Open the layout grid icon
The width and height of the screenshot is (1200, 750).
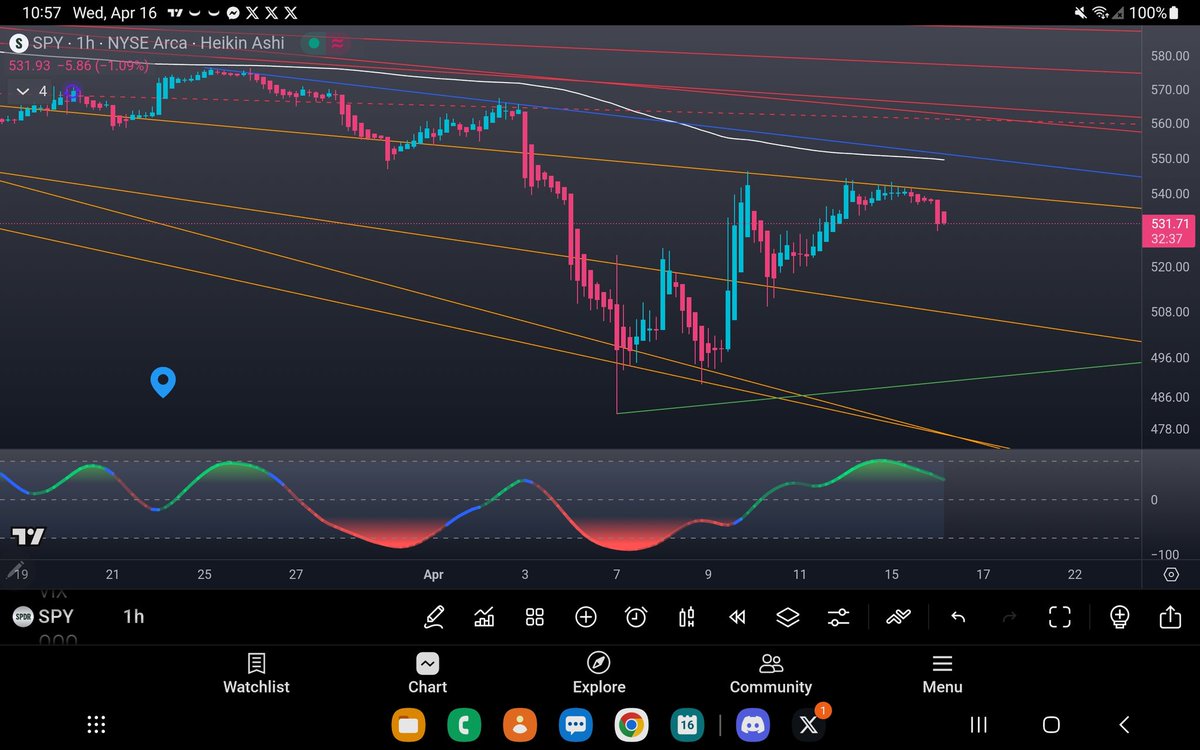(x=535, y=617)
